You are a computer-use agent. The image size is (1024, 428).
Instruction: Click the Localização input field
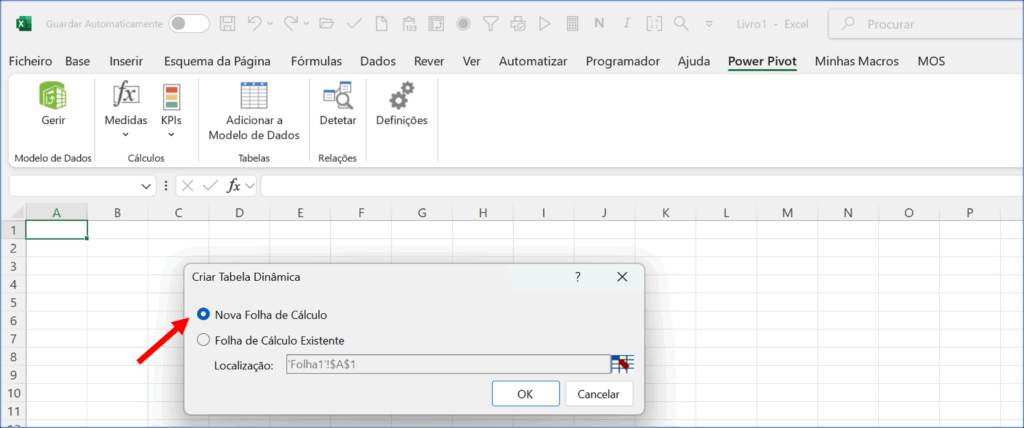(x=446, y=365)
